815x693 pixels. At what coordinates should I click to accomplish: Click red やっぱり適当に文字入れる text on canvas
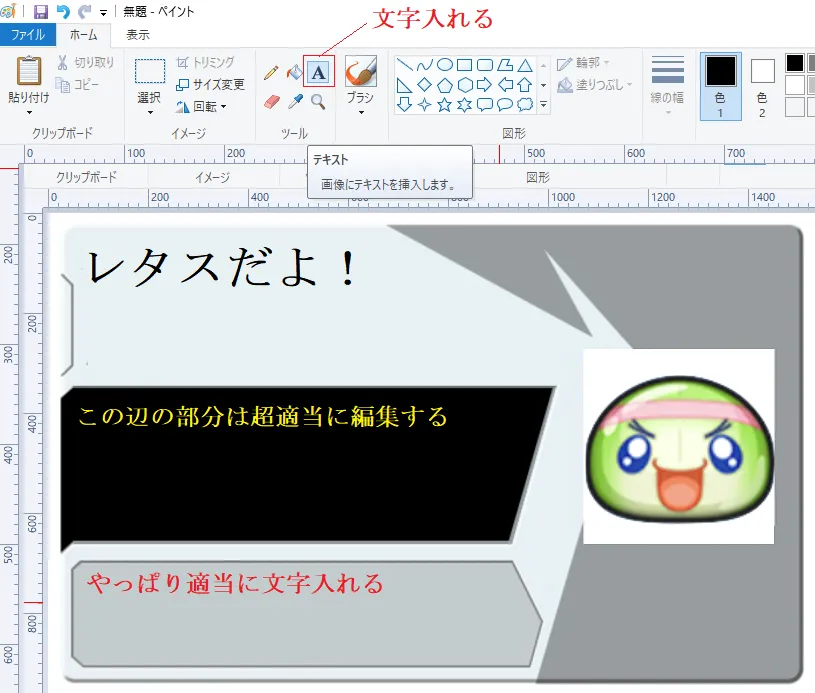point(235,583)
